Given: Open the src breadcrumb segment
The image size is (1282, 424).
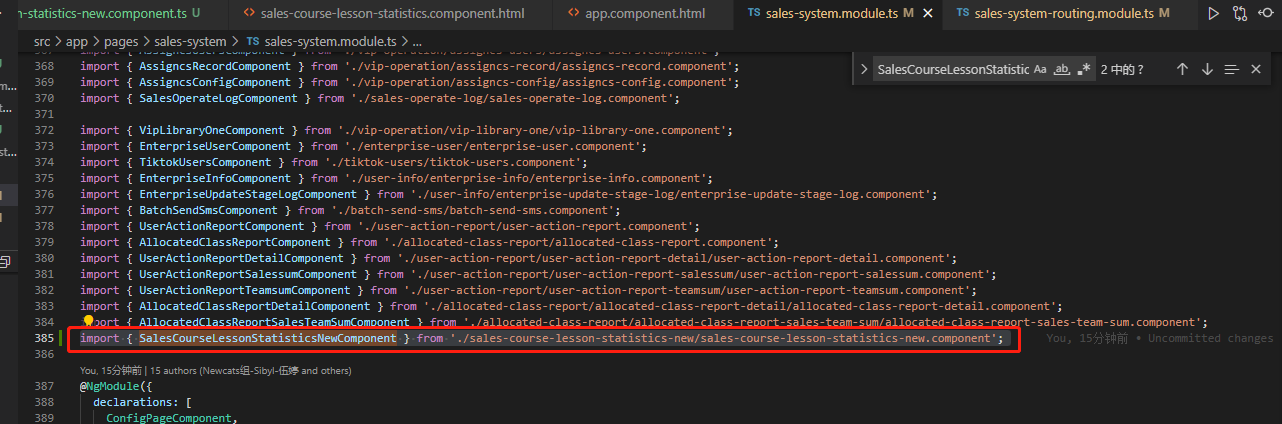Looking at the screenshot, I should (42, 41).
